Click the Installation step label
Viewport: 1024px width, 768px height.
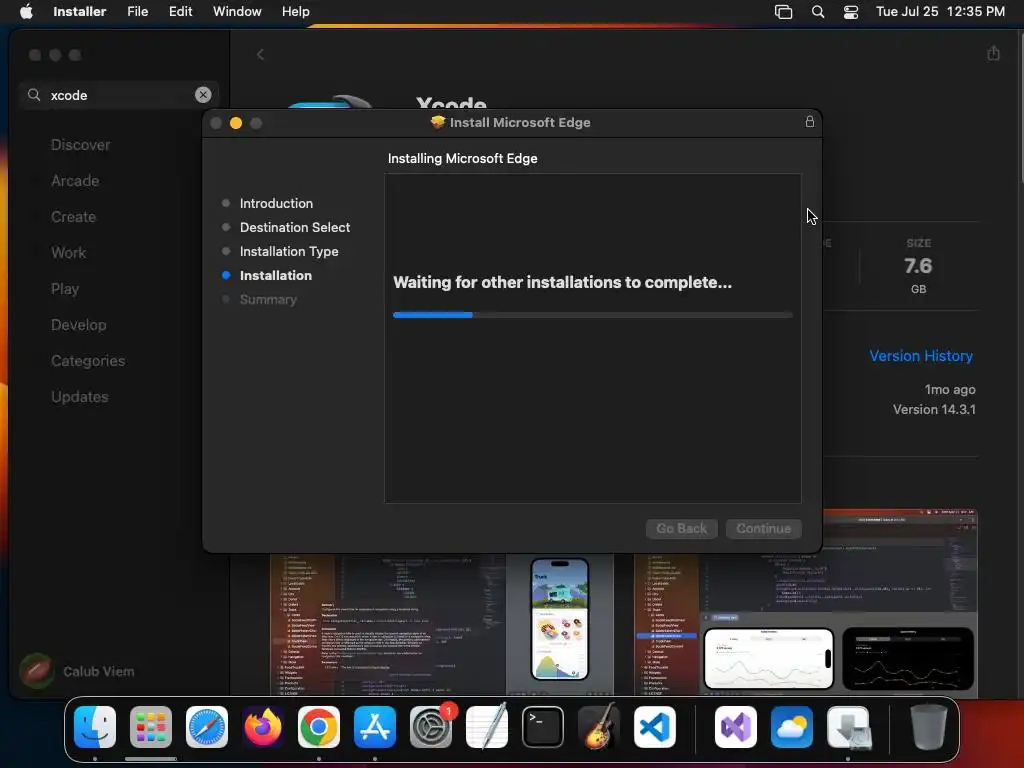[276, 276]
